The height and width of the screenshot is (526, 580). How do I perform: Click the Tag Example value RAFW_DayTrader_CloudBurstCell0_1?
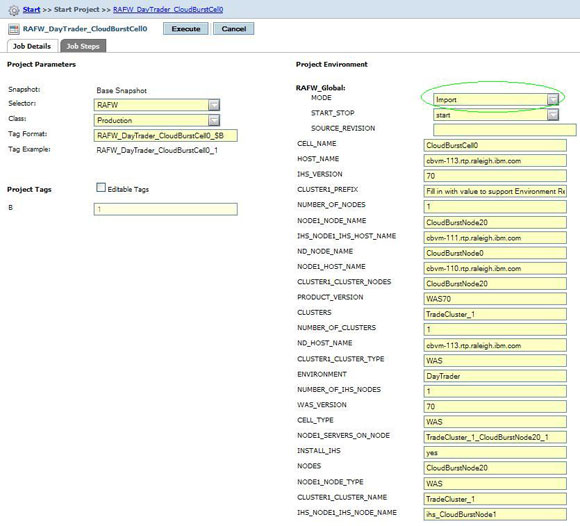157,151
